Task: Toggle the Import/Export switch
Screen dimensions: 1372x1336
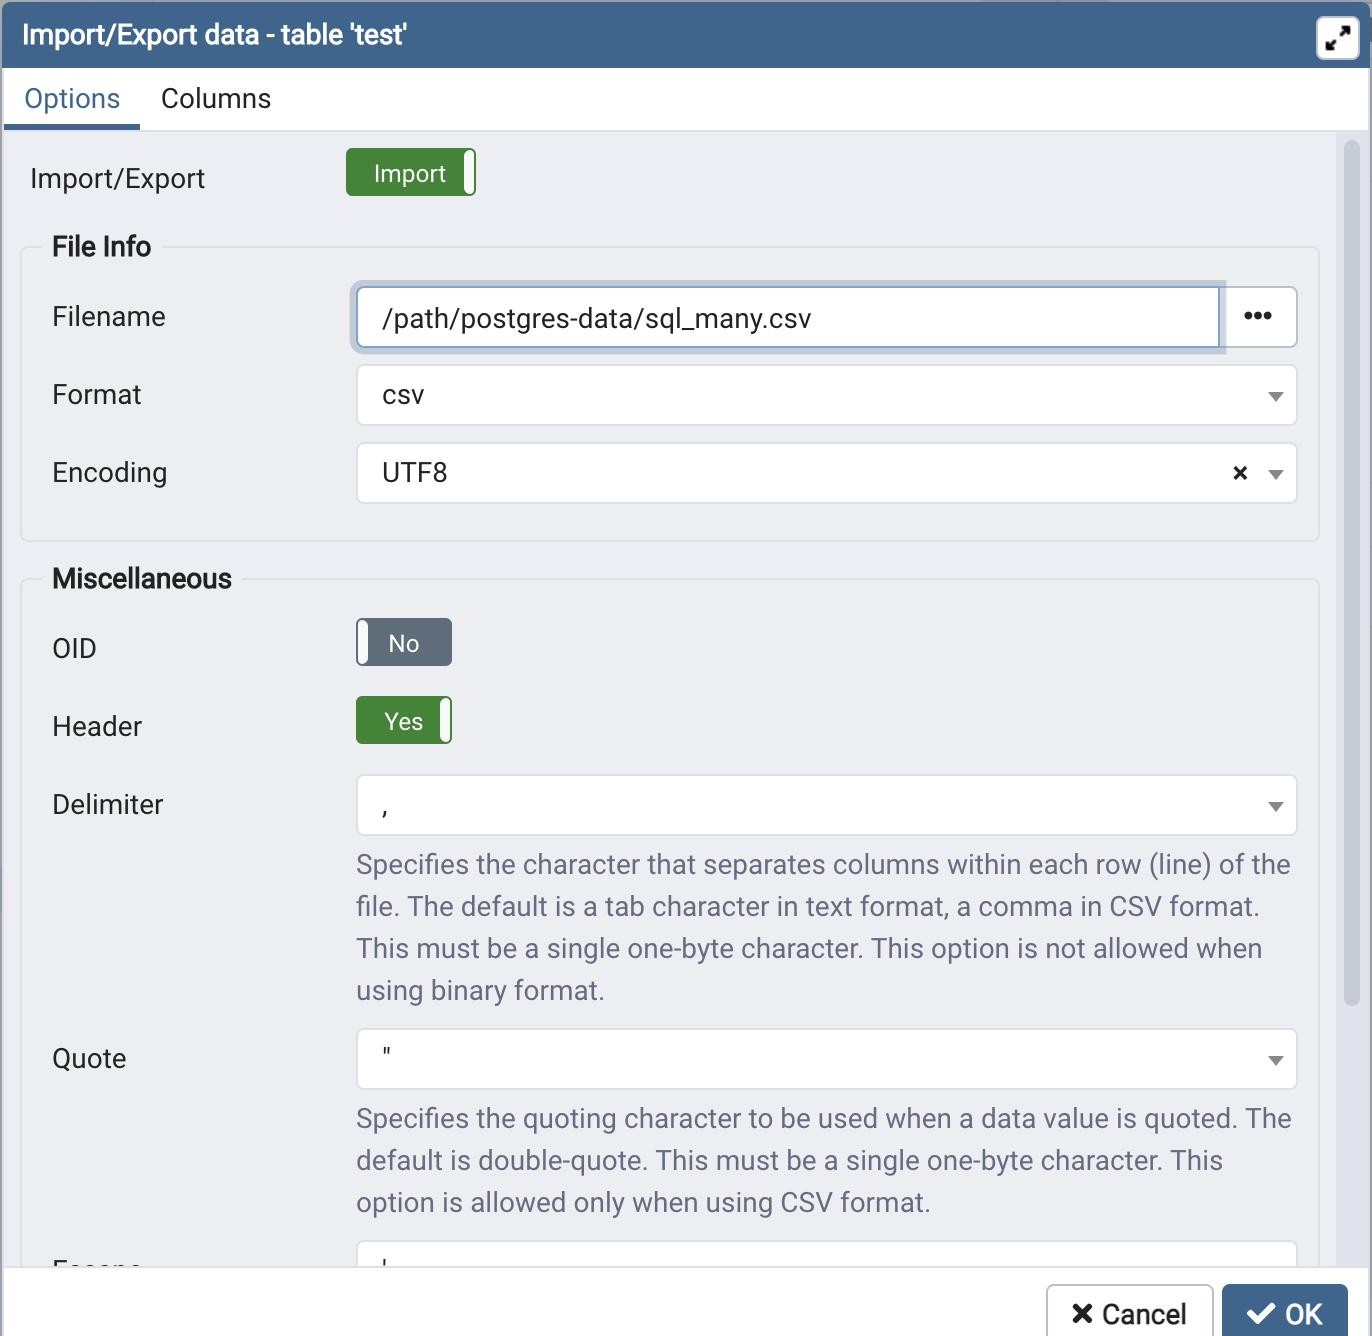Action: click(x=411, y=172)
